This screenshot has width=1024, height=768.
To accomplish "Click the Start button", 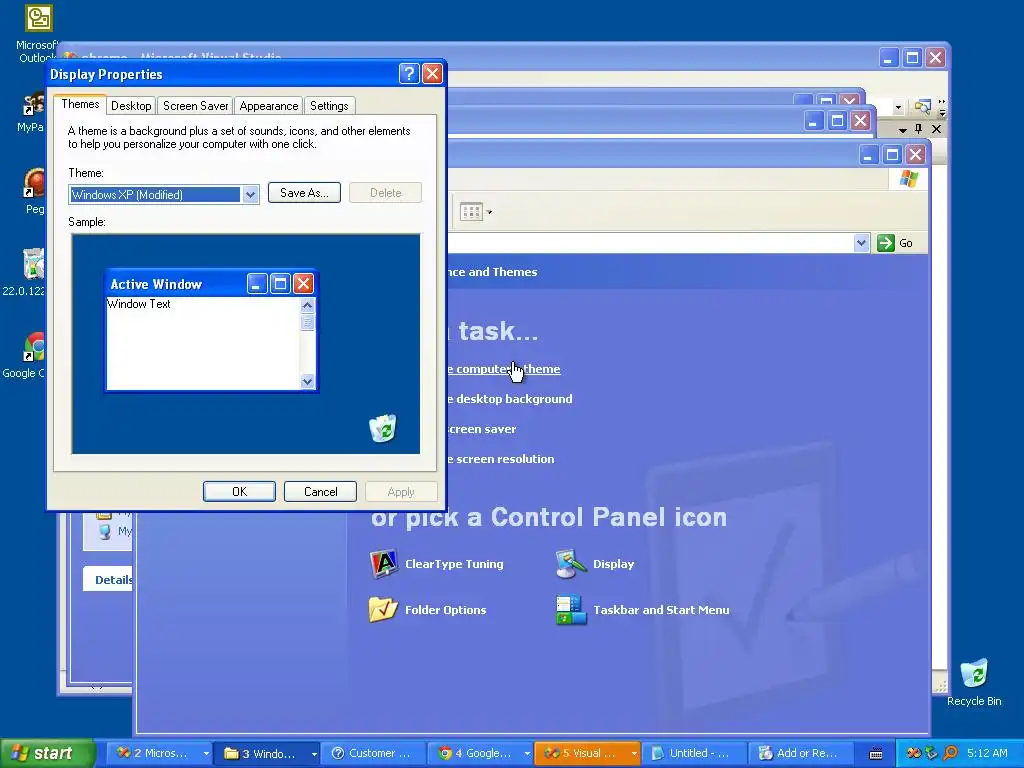I will coord(46,754).
